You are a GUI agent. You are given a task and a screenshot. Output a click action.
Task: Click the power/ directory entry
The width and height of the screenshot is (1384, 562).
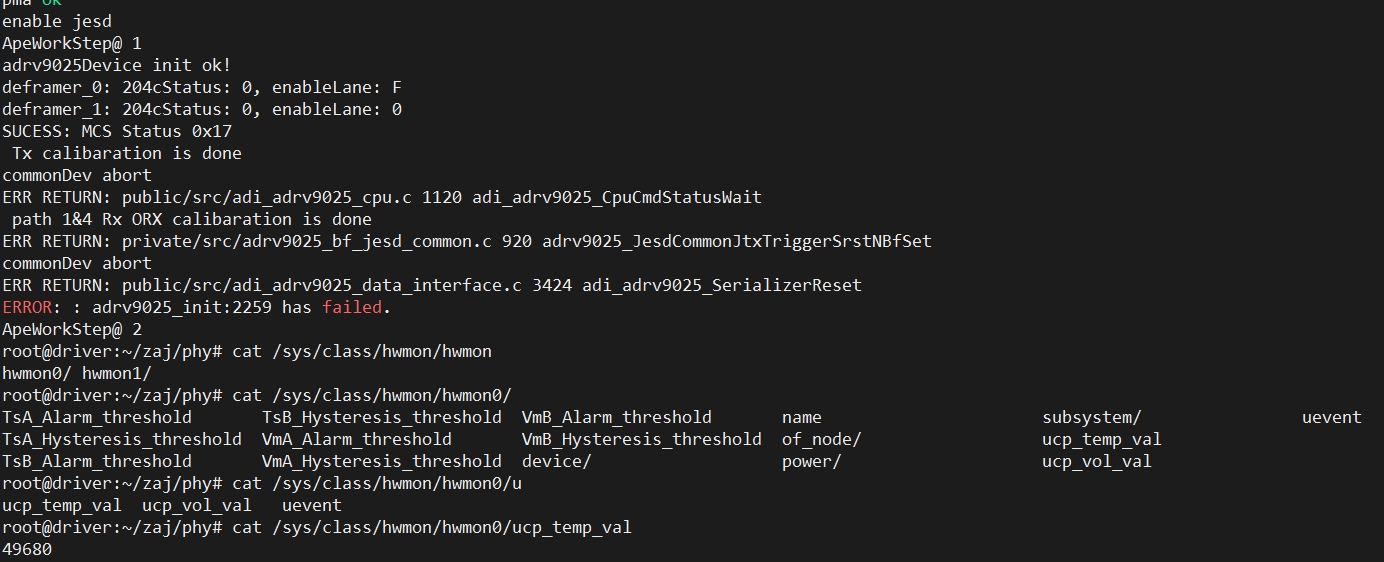(x=812, y=461)
